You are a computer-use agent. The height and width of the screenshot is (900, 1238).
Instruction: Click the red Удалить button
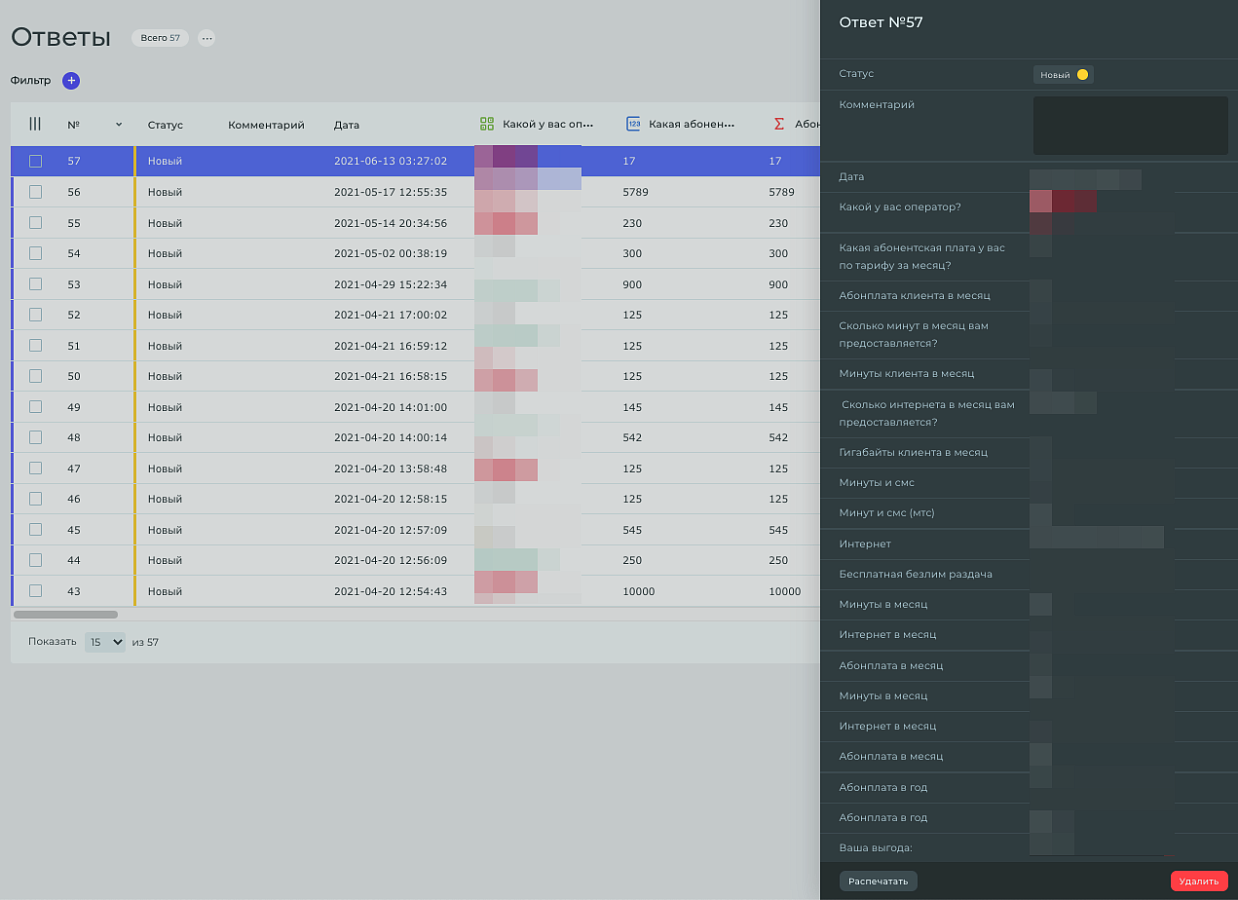click(x=1199, y=881)
